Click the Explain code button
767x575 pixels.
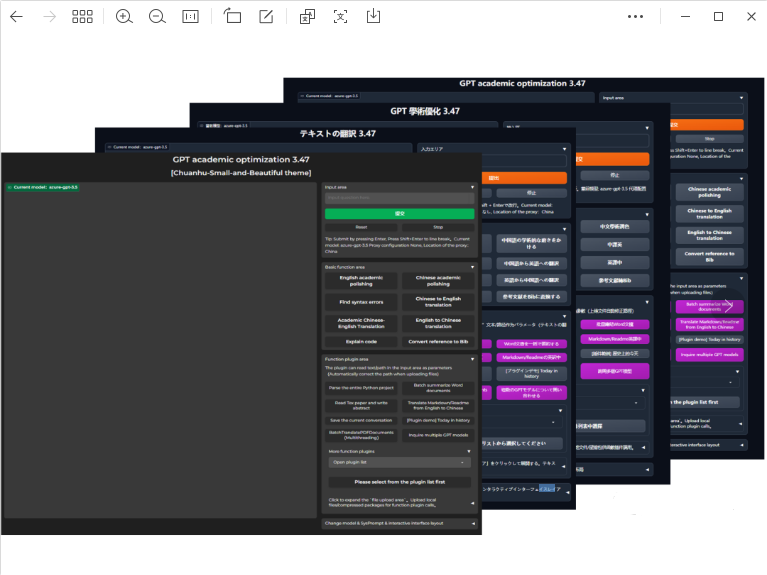tap(361, 342)
